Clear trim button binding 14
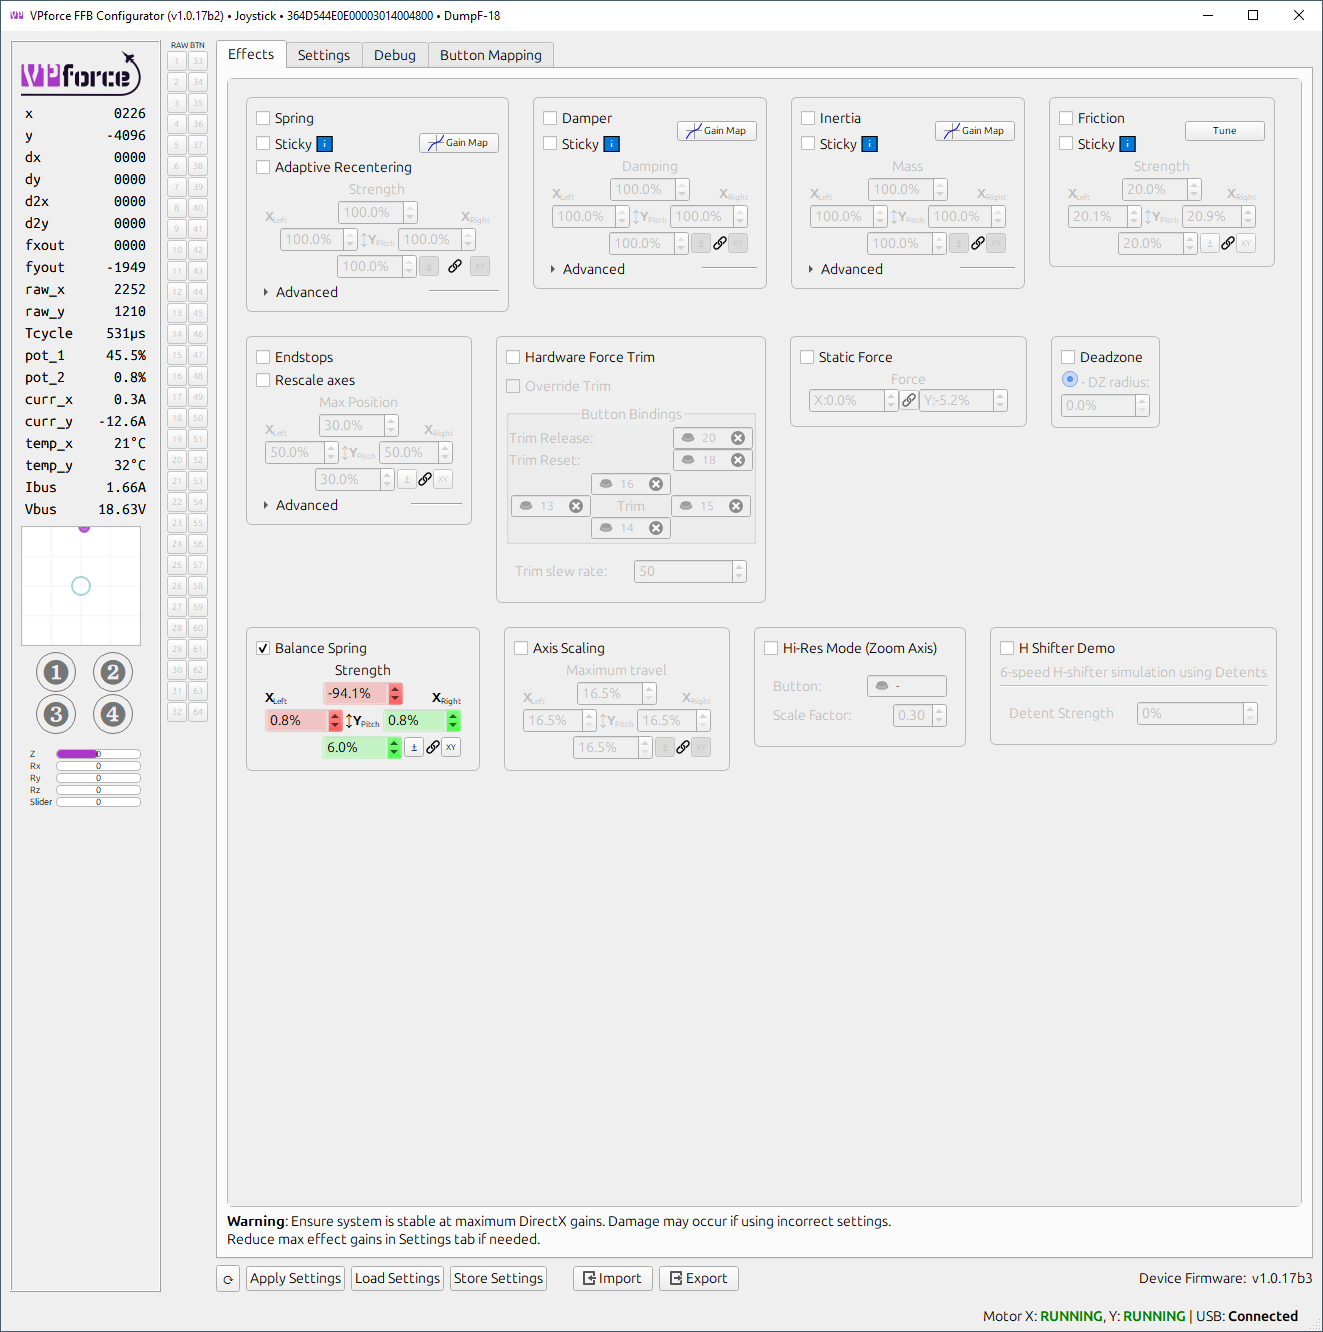 coord(656,528)
